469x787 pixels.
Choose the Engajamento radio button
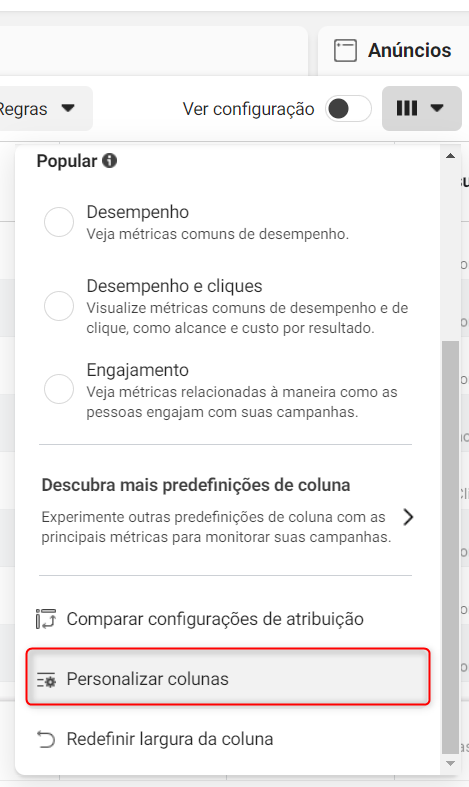click(59, 389)
